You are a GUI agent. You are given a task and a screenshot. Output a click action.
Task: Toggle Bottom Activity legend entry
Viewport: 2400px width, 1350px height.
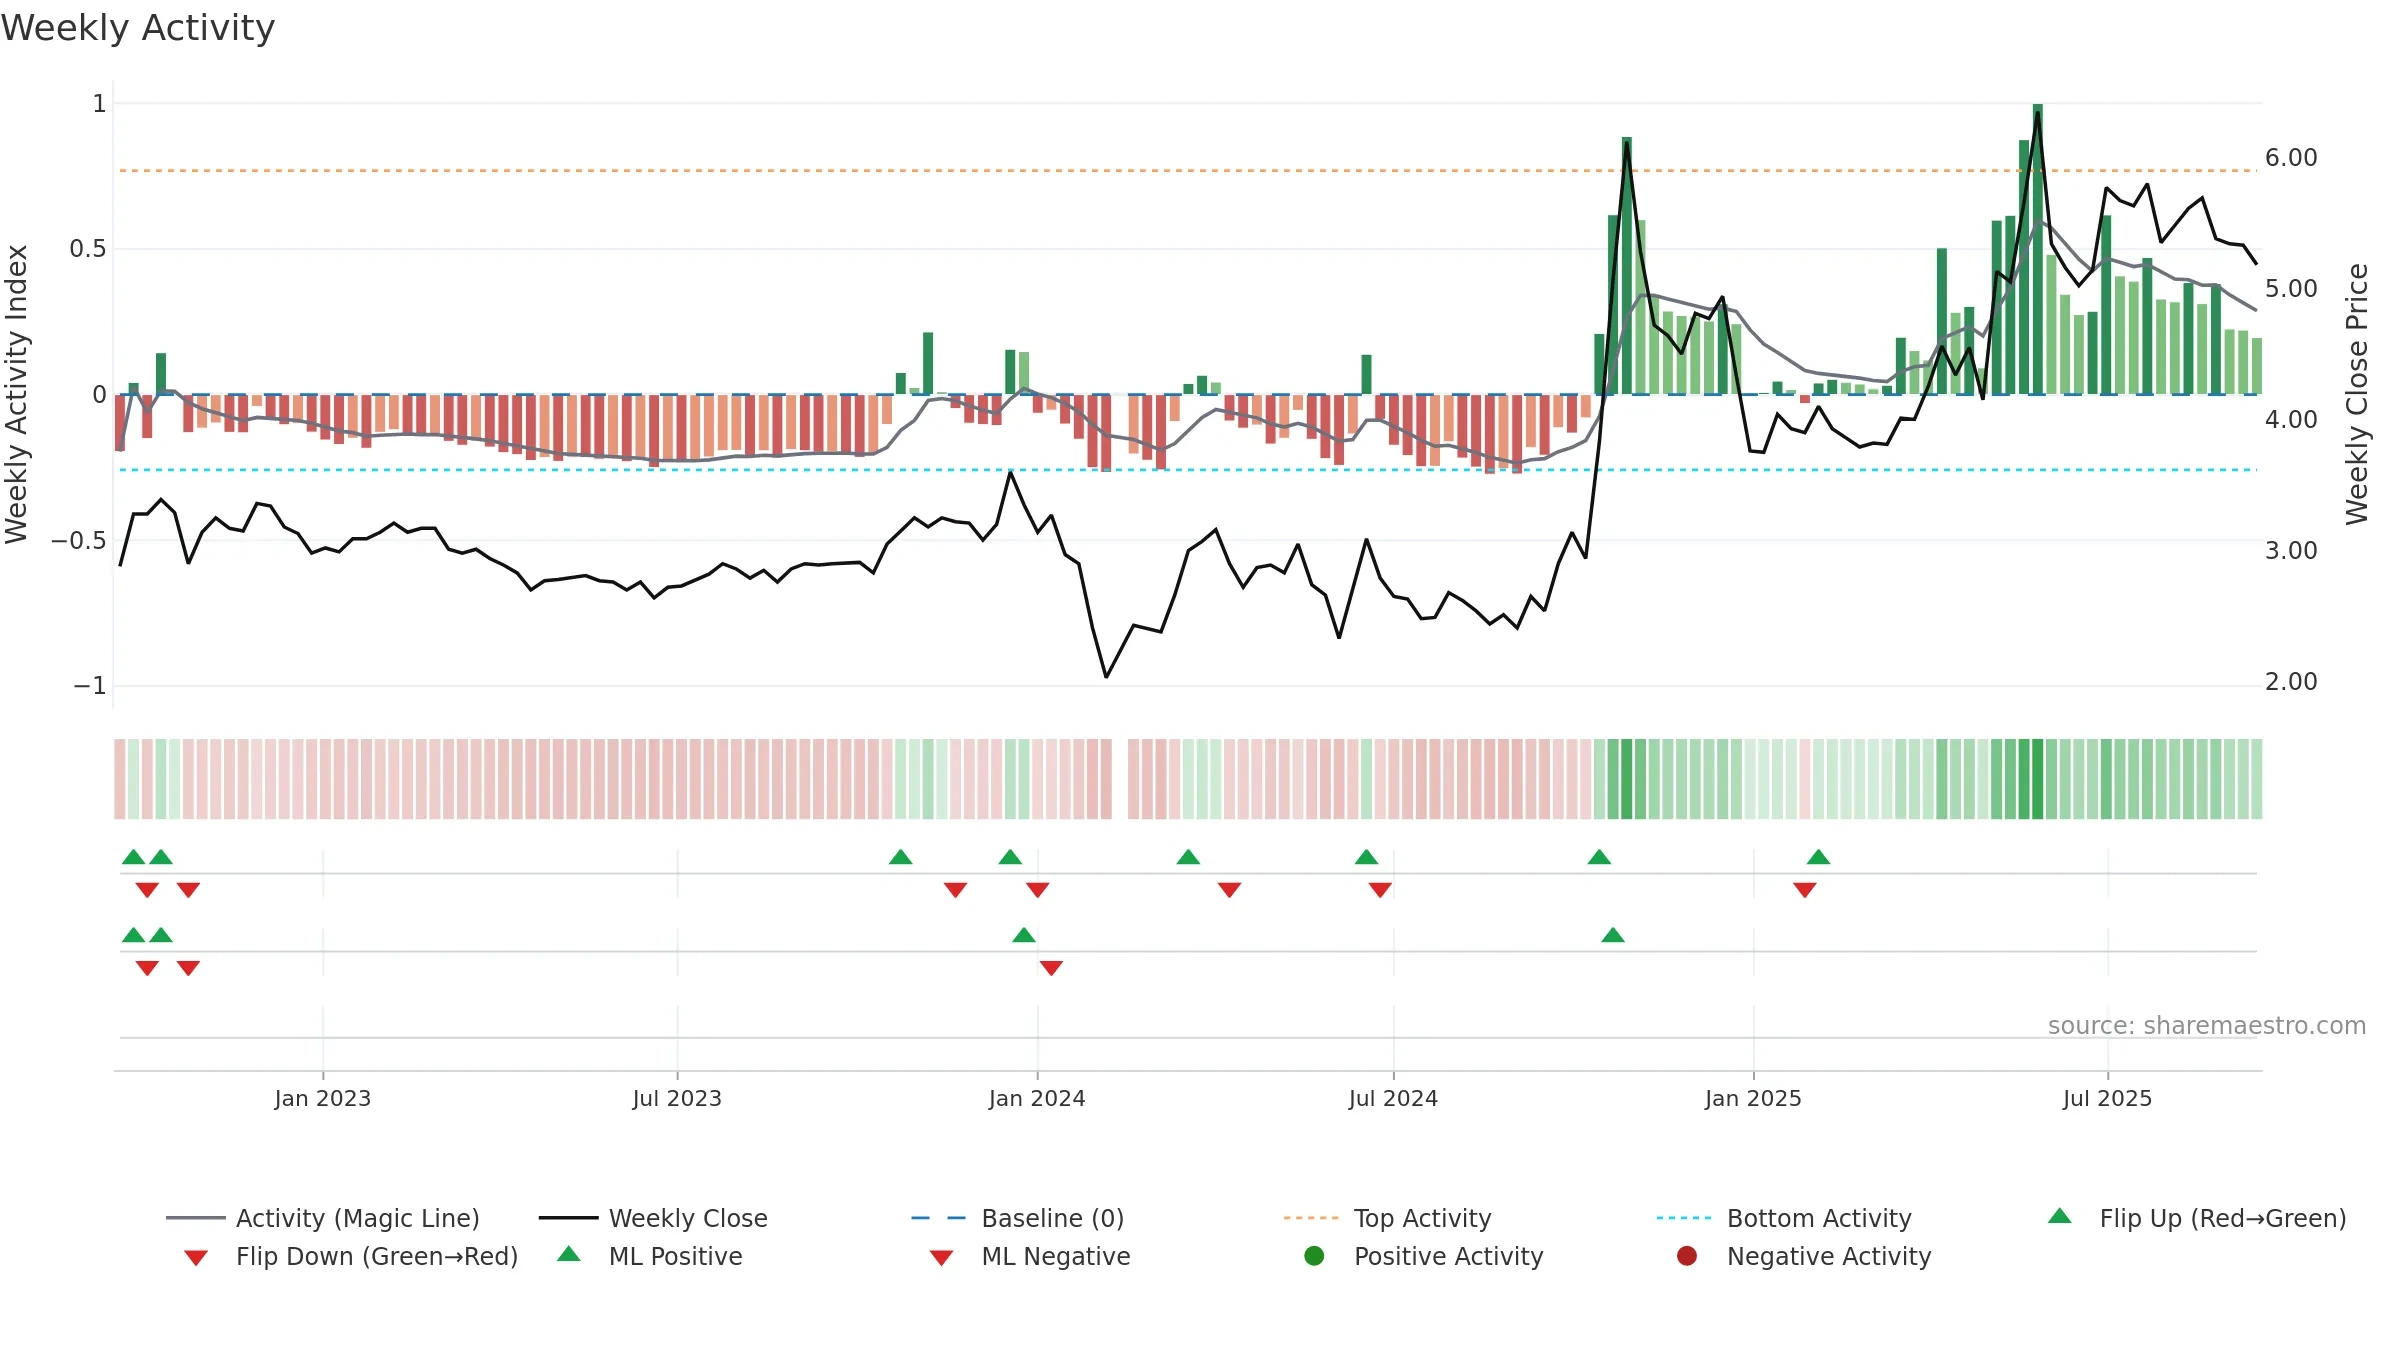pyautogui.click(x=1784, y=1218)
